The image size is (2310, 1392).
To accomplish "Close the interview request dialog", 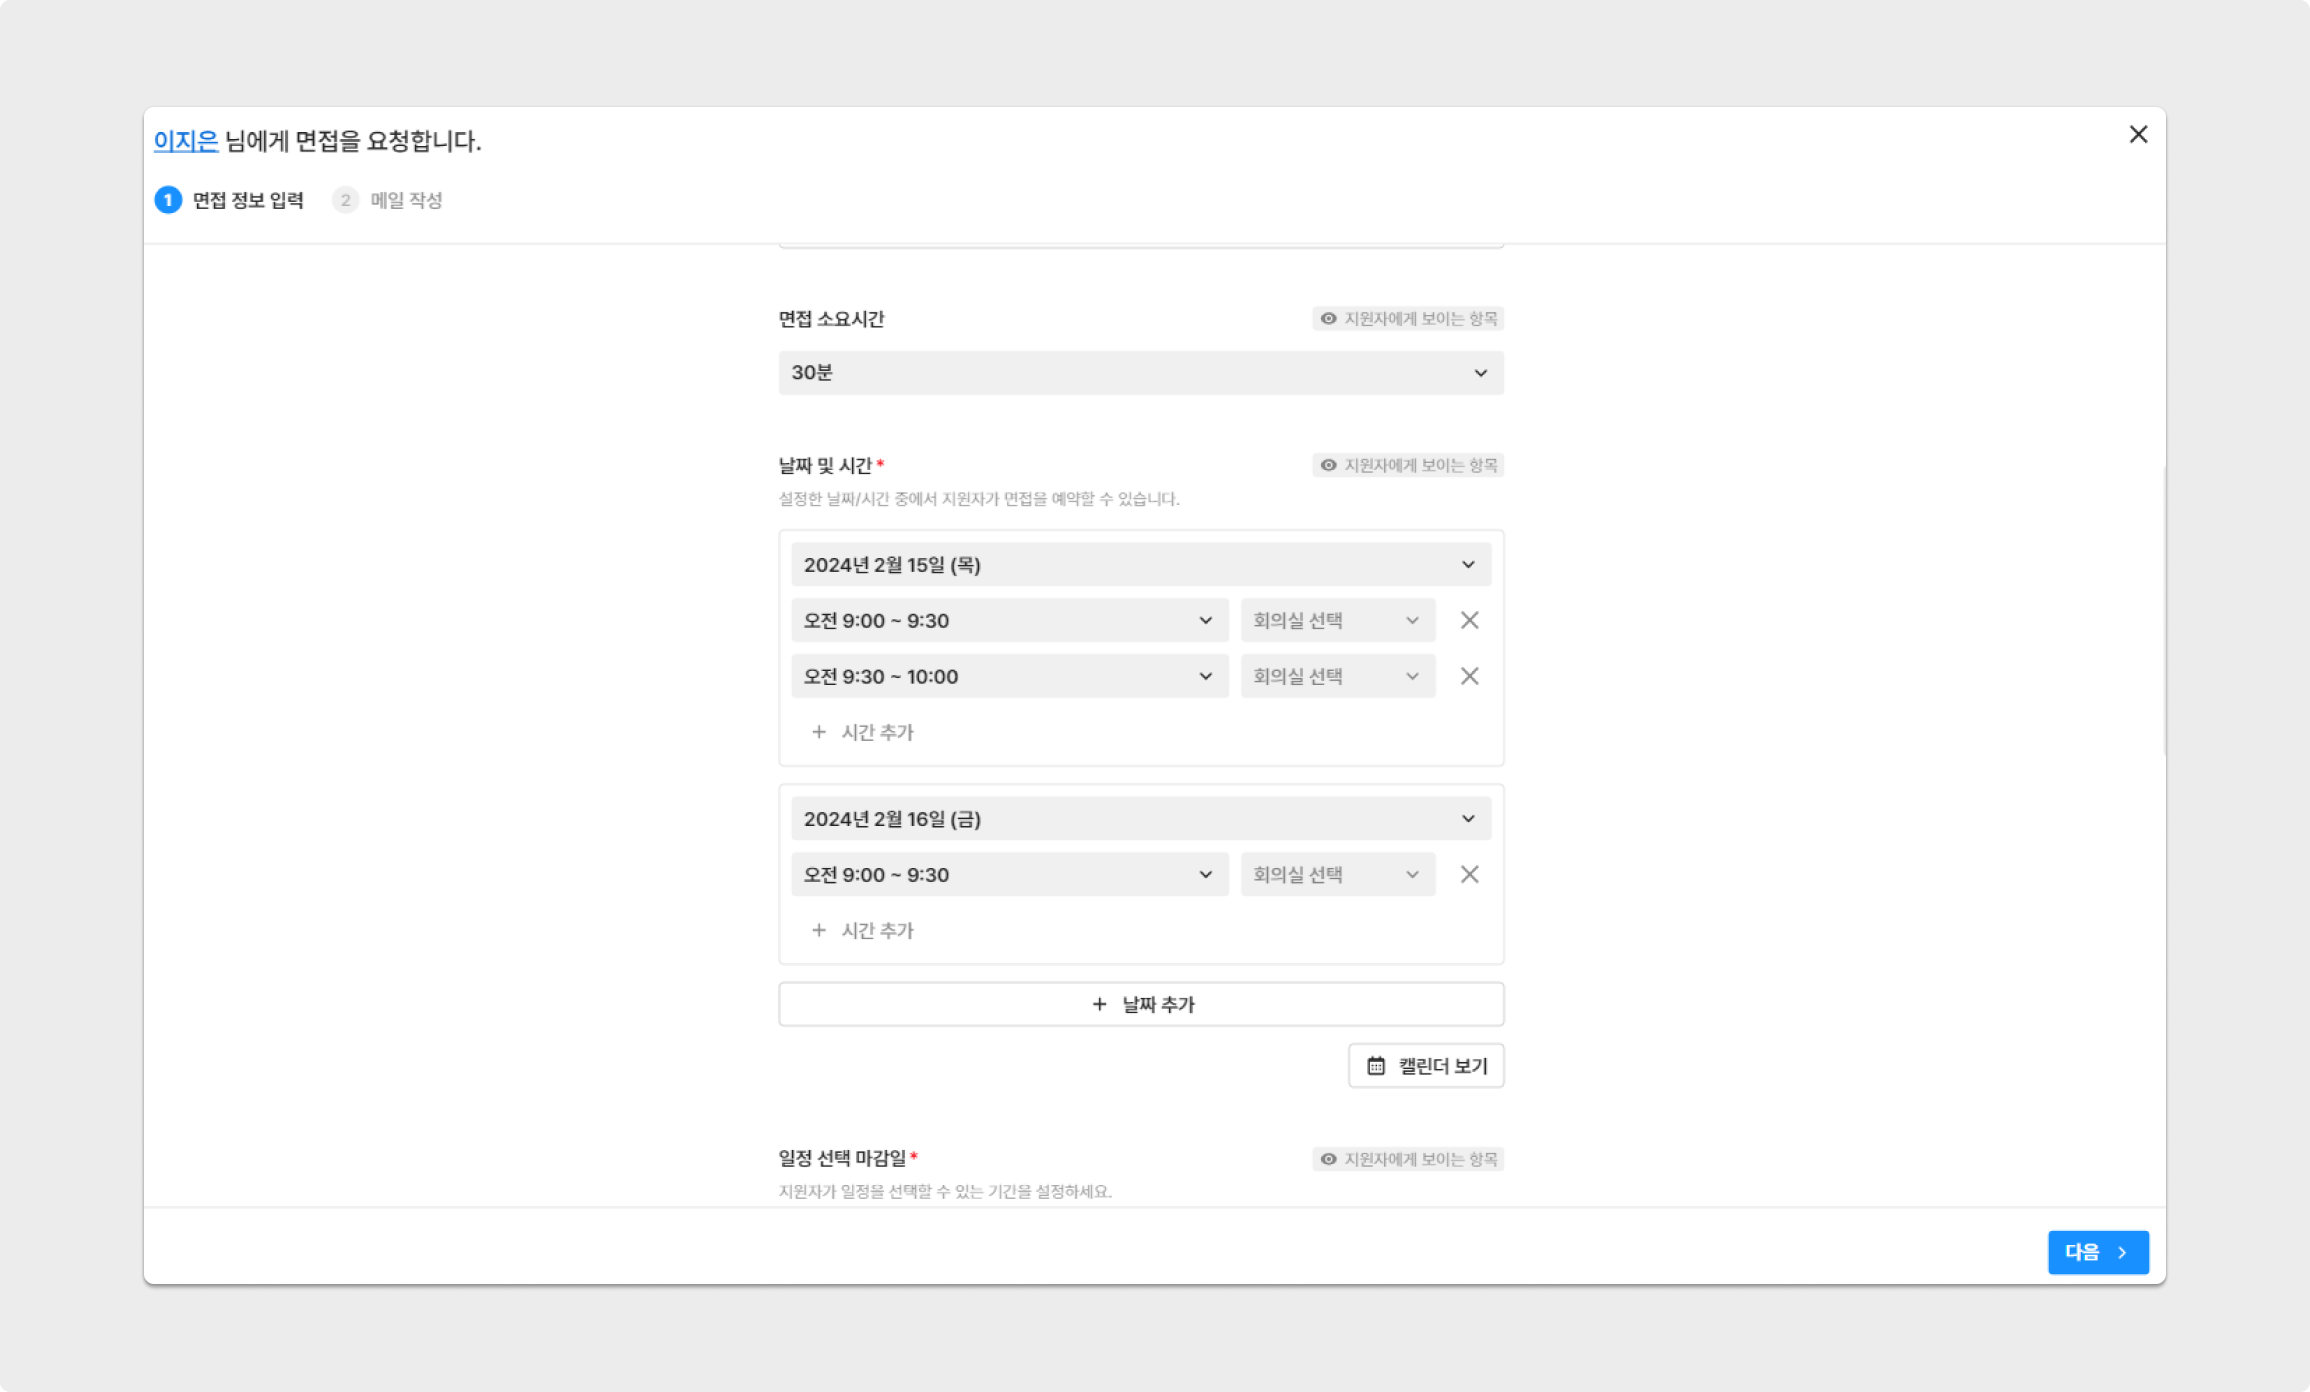I will pyautogui.click(x=2138, y=134).
